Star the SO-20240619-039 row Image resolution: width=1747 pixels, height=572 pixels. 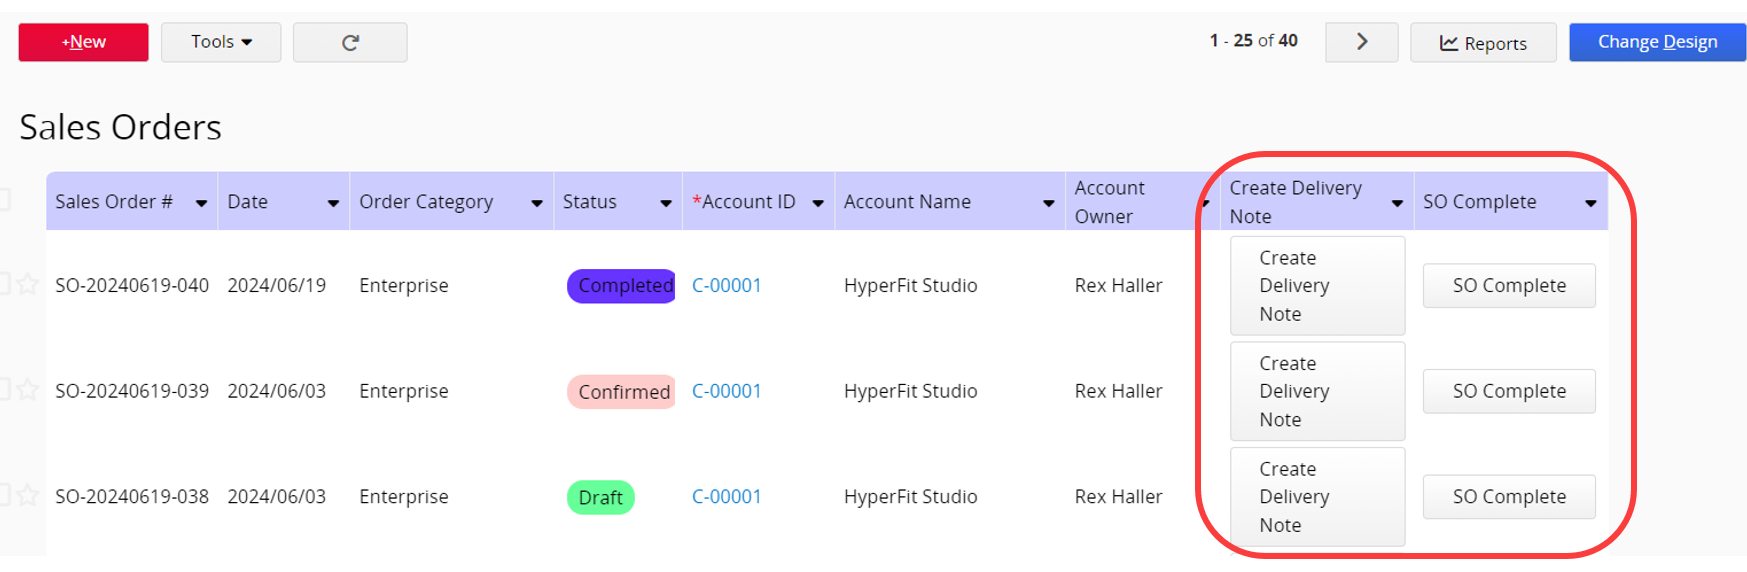(x=28, y=390)
